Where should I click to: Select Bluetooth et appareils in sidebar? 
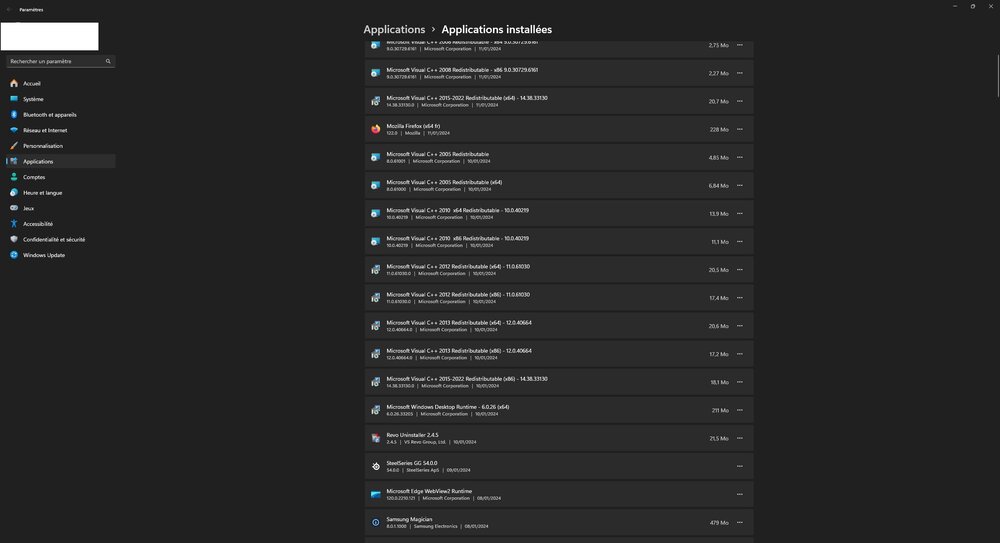tap(50, 115)
